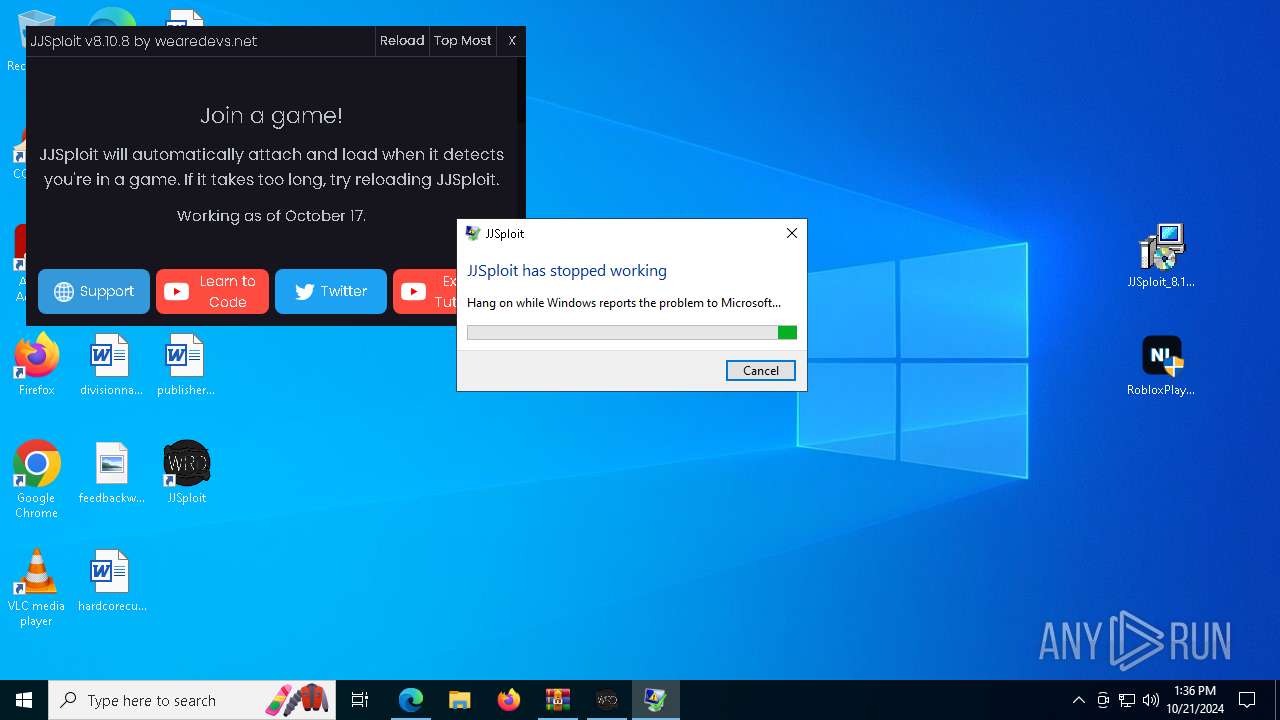1280x720 pixels.
Task: Click the JJSploit crash dialog title icon
Action: 473,233
